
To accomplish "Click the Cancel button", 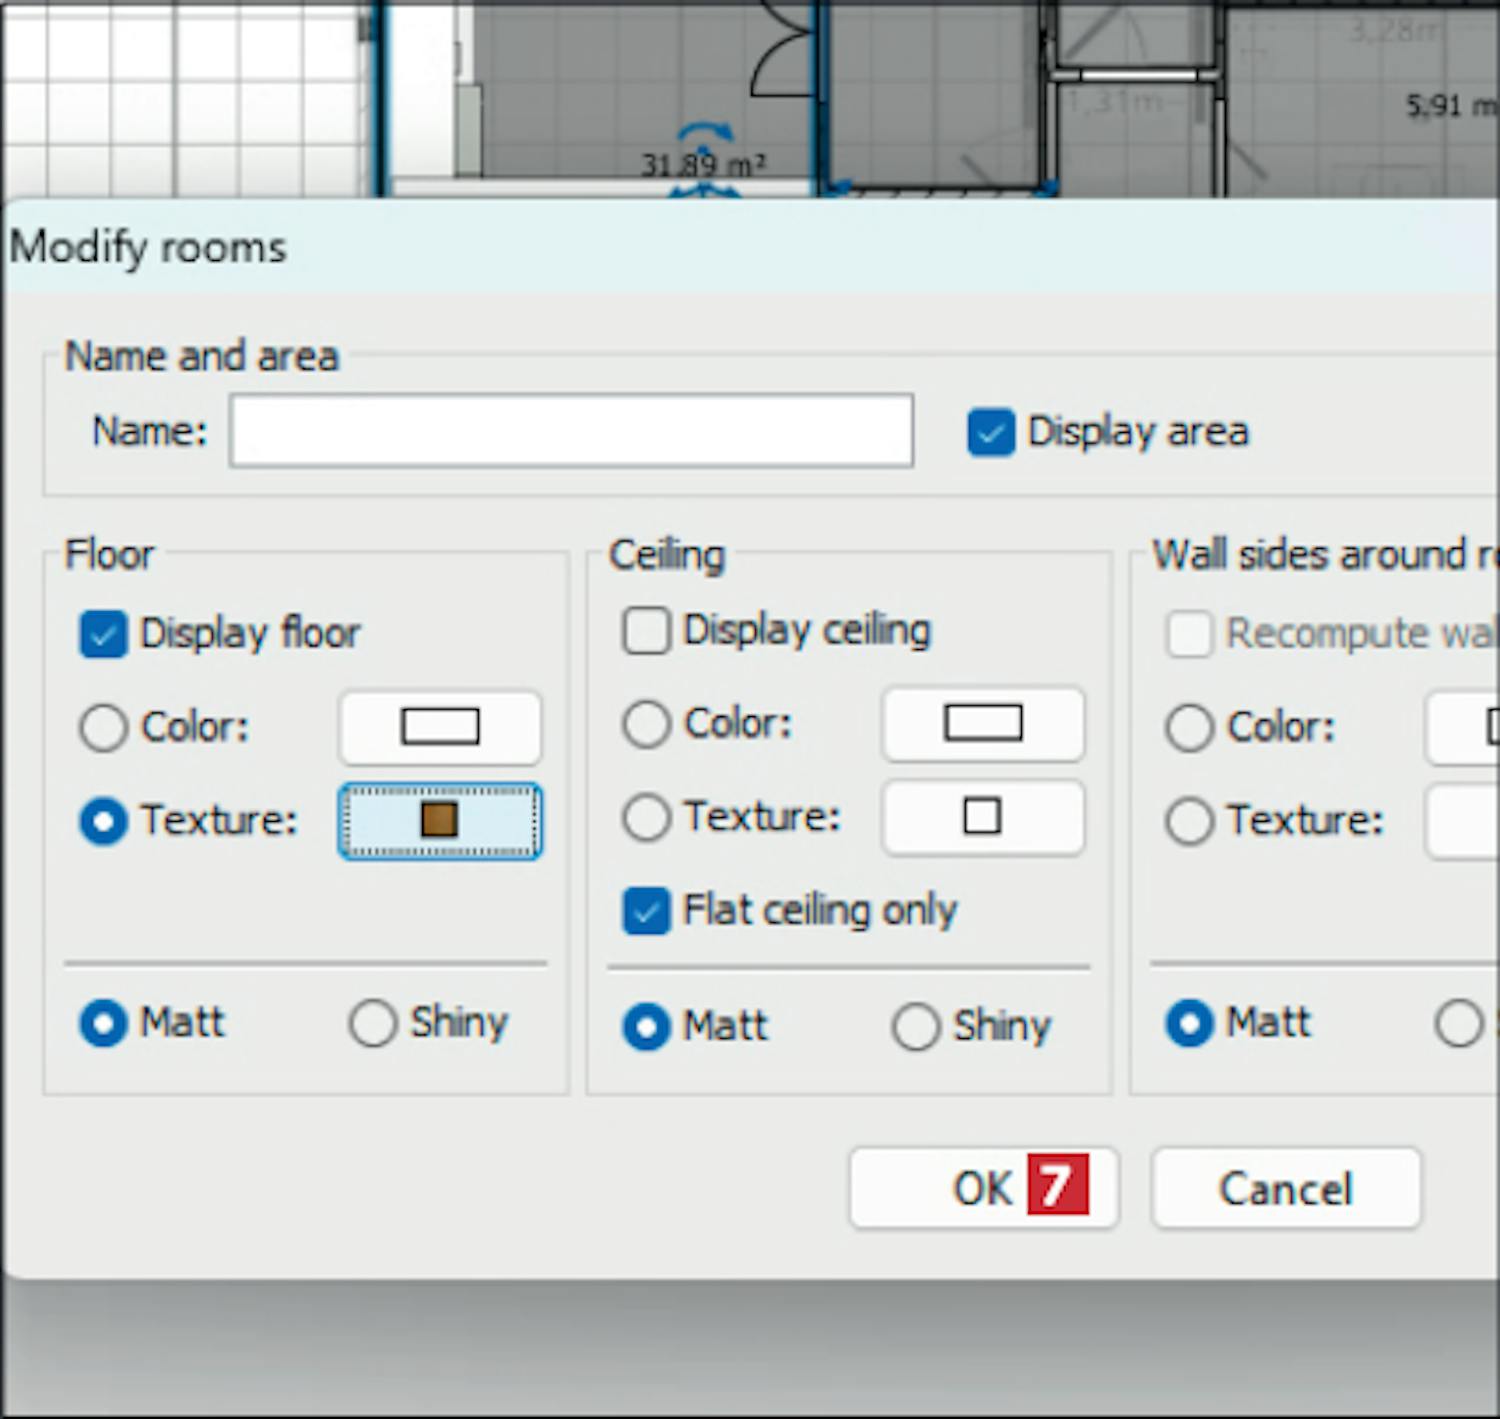I will click(1285, 1188).
